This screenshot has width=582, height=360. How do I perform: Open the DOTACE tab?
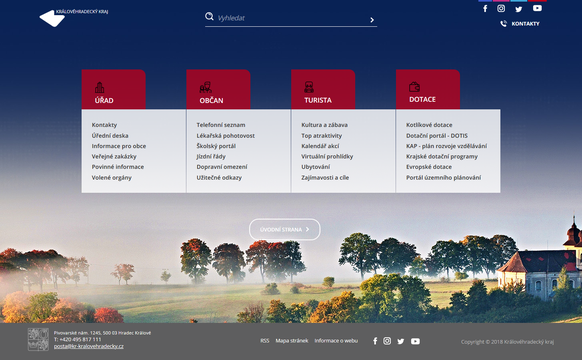pos(428,89)
